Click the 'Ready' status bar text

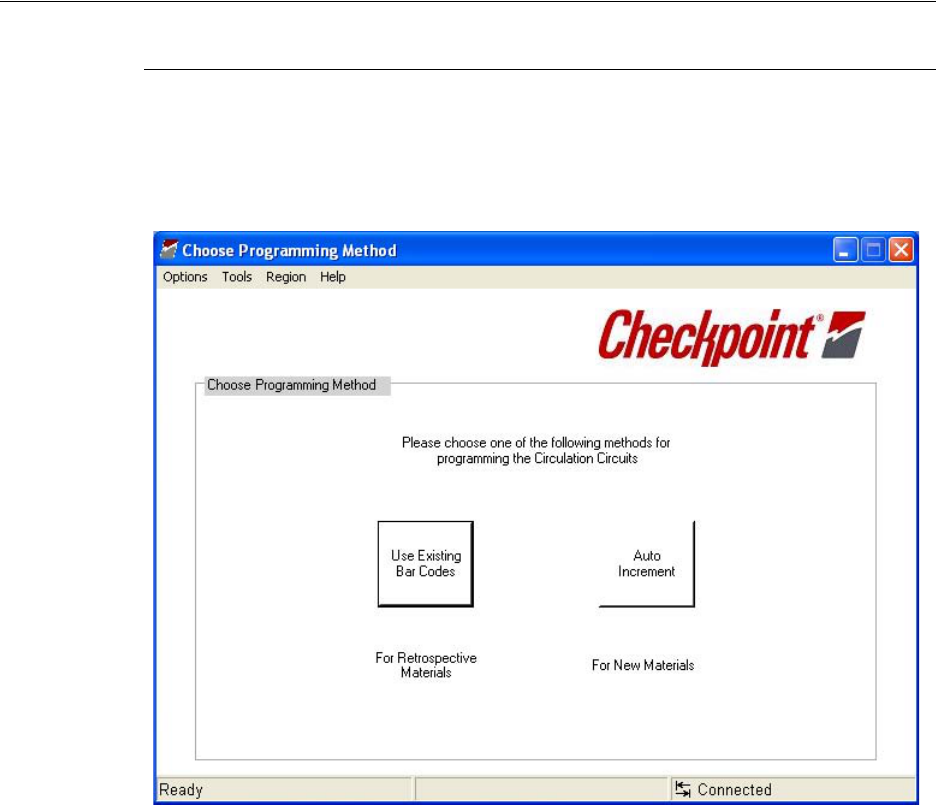point(181,789)
